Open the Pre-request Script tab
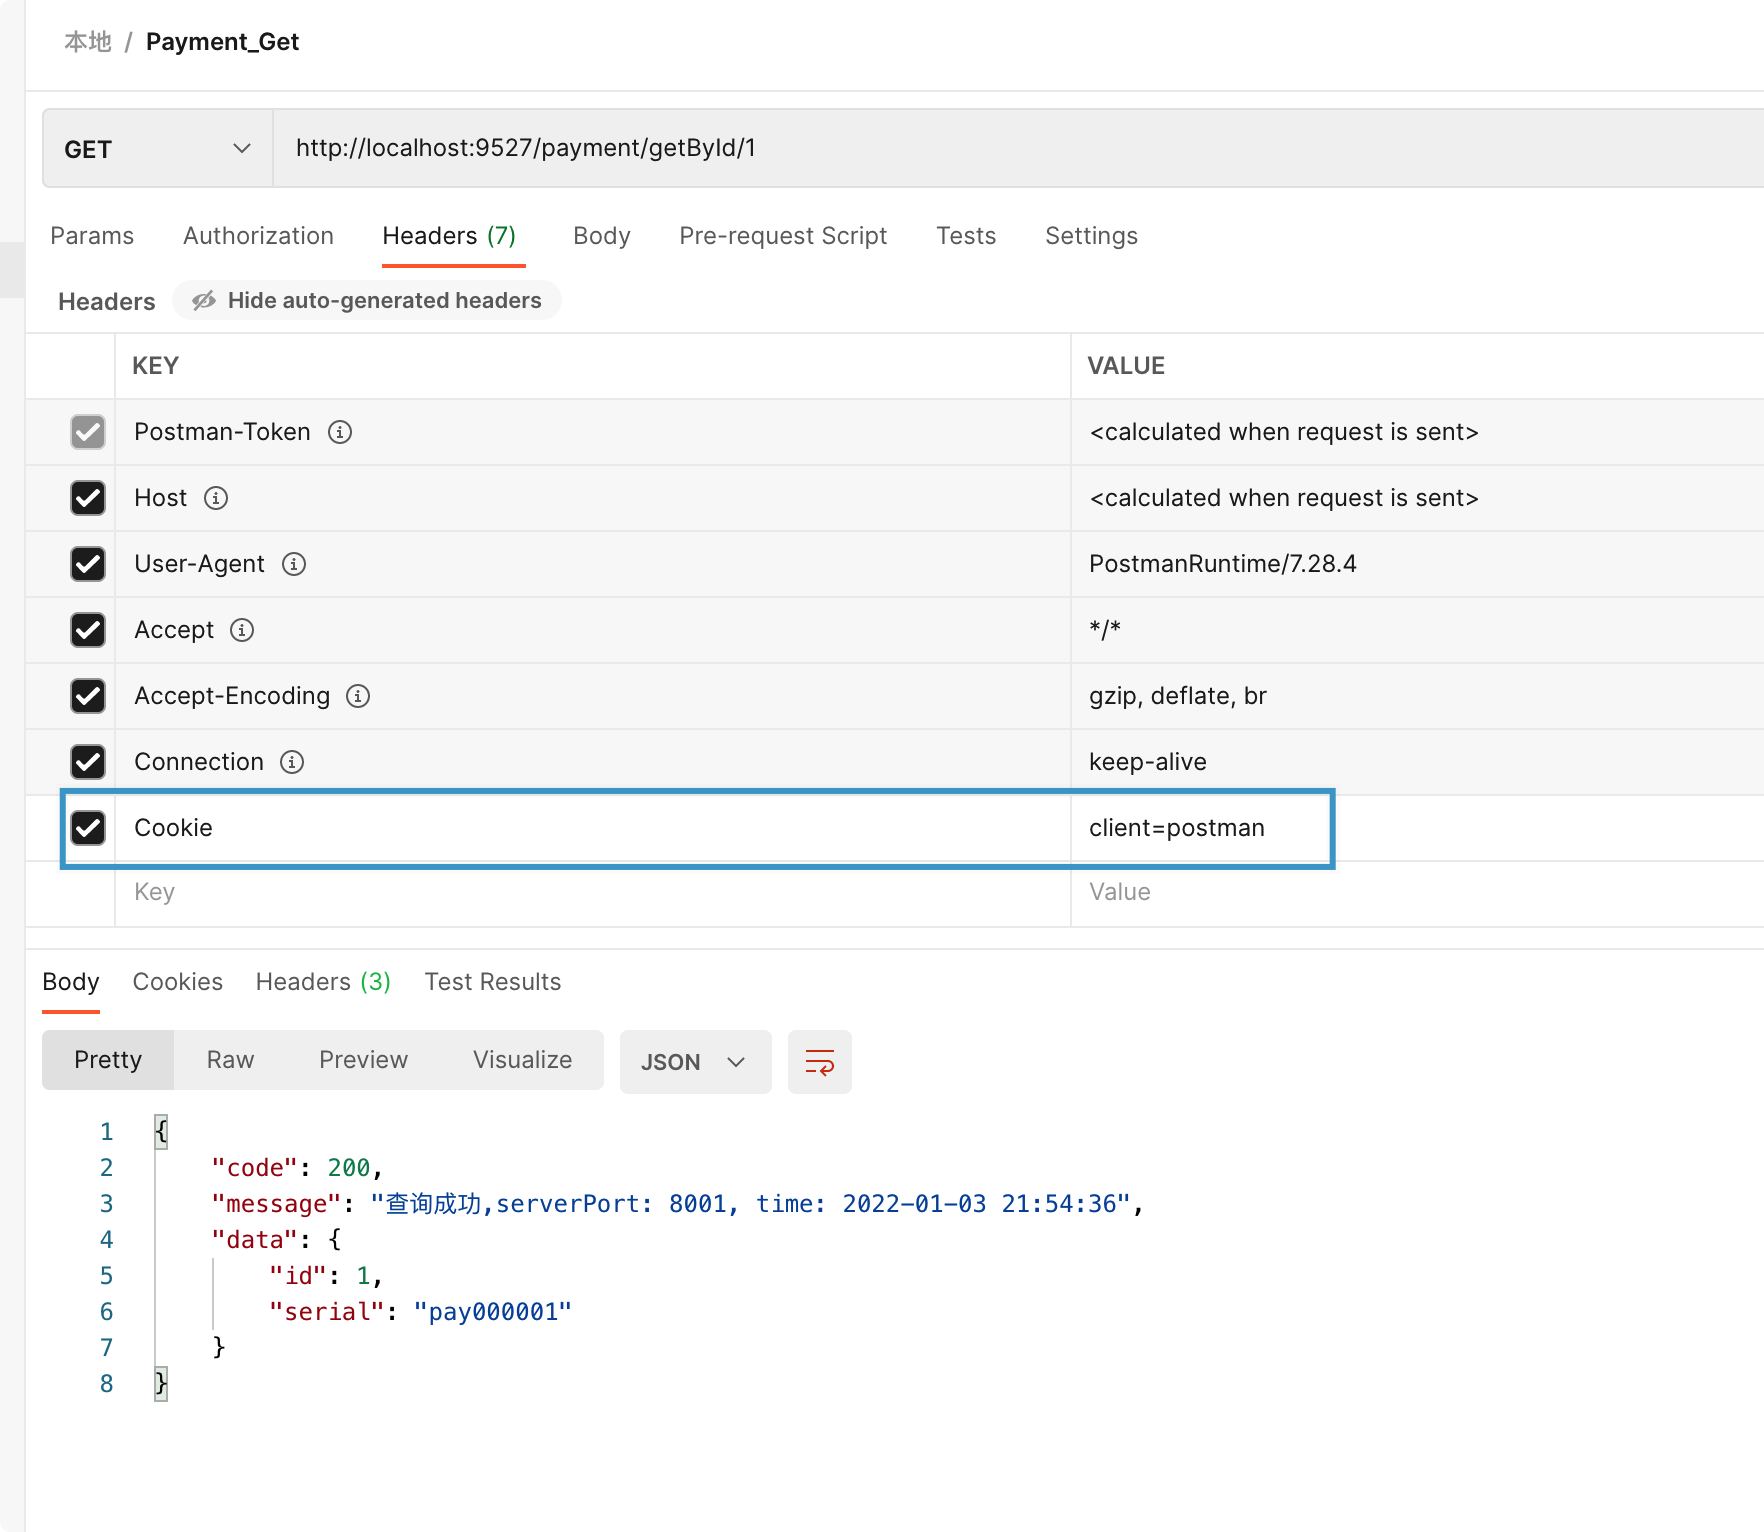 [x=783, y=236]
